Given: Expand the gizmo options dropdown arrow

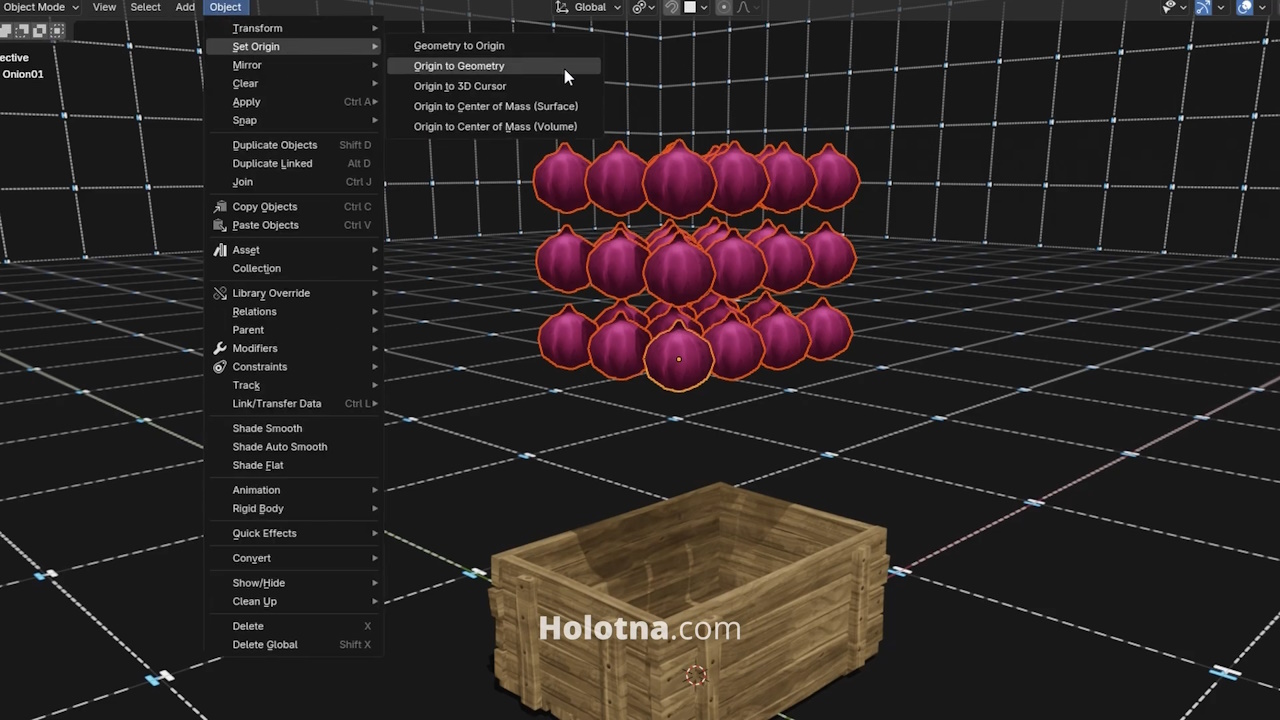Looking at the screenshot, I should pos(1221,7).
